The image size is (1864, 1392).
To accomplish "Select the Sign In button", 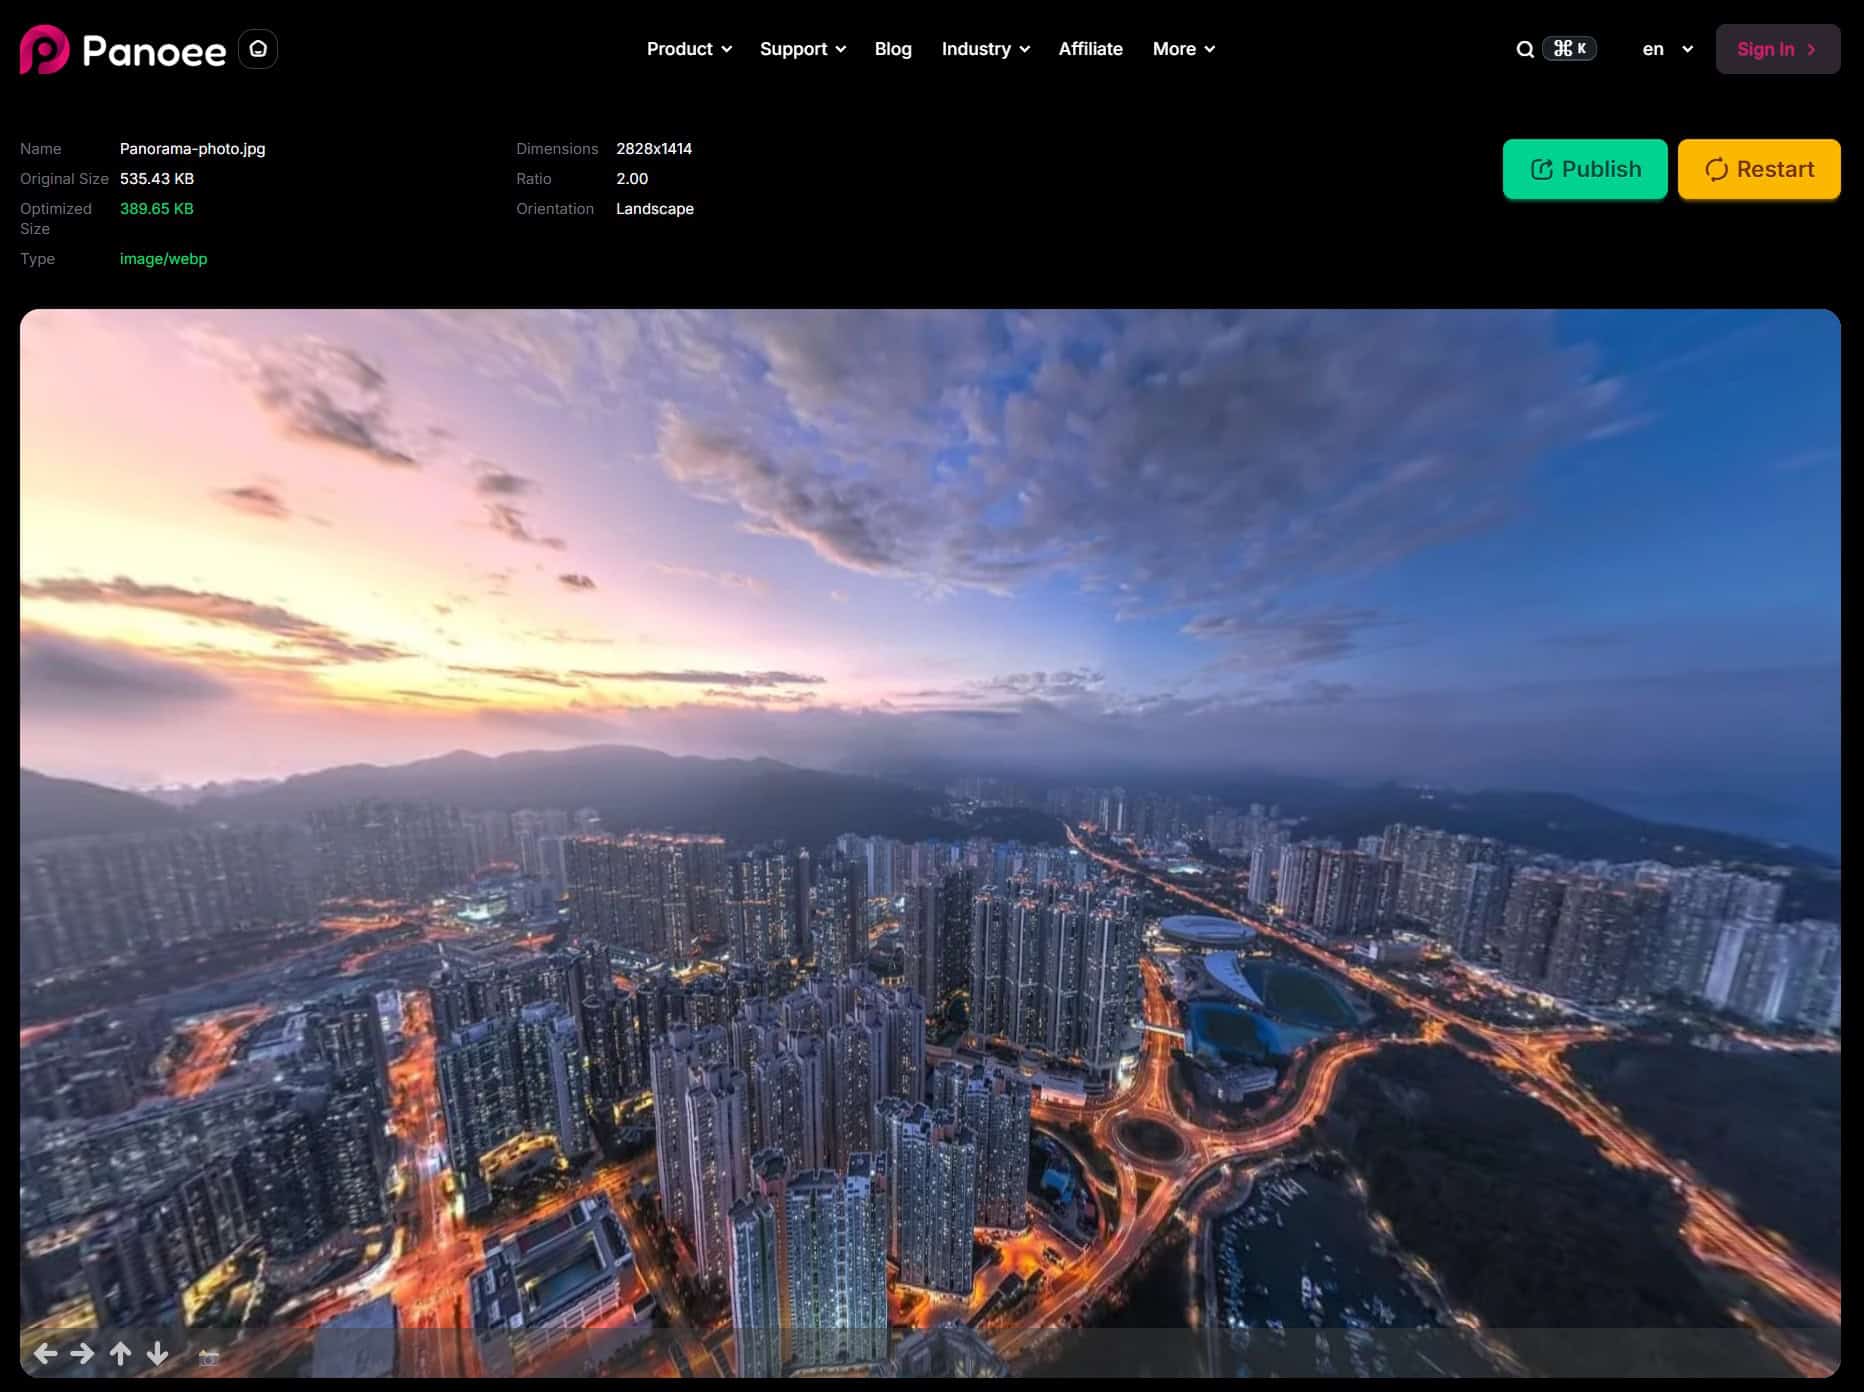I will tap(1777, 49).
